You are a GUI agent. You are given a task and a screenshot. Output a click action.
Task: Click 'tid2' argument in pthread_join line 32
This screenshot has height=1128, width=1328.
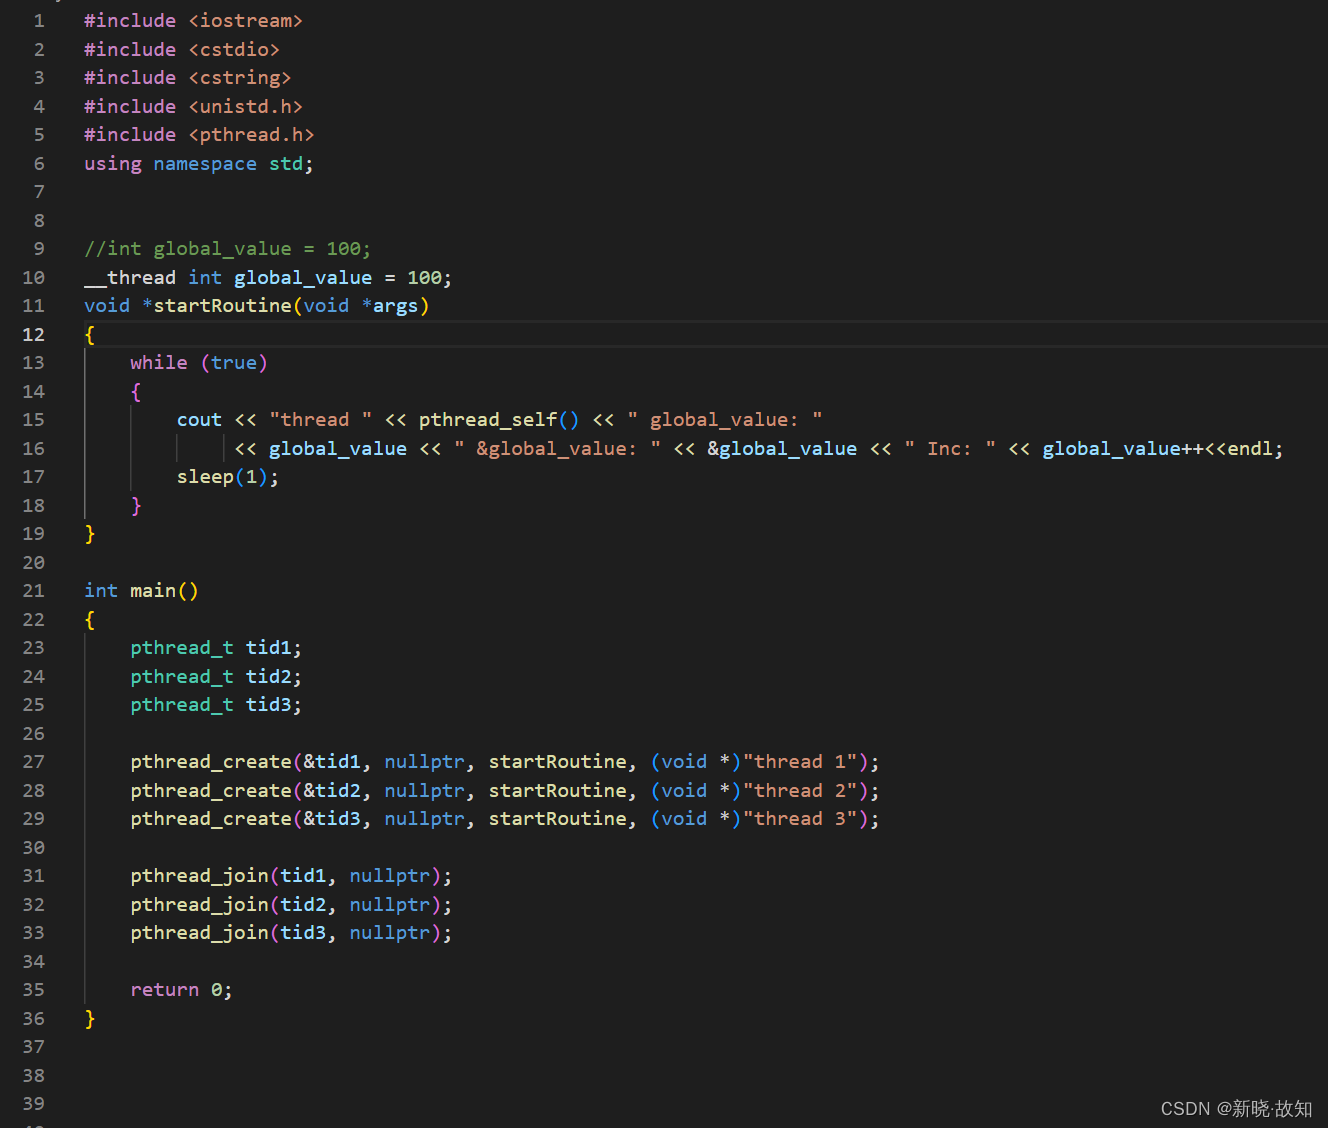(x=303, y=905)
